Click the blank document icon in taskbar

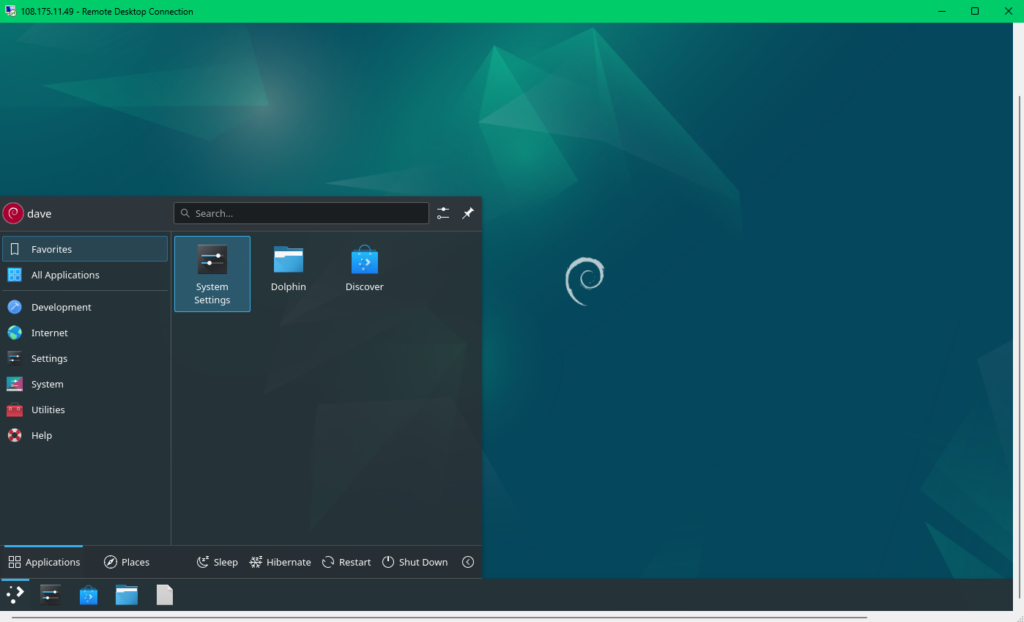pos(165,595)
